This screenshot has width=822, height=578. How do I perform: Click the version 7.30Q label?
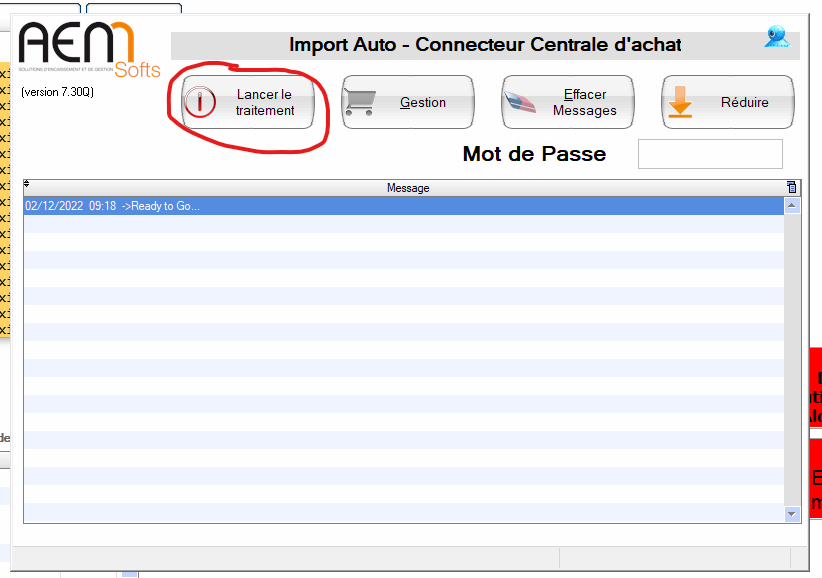point(57,92)
